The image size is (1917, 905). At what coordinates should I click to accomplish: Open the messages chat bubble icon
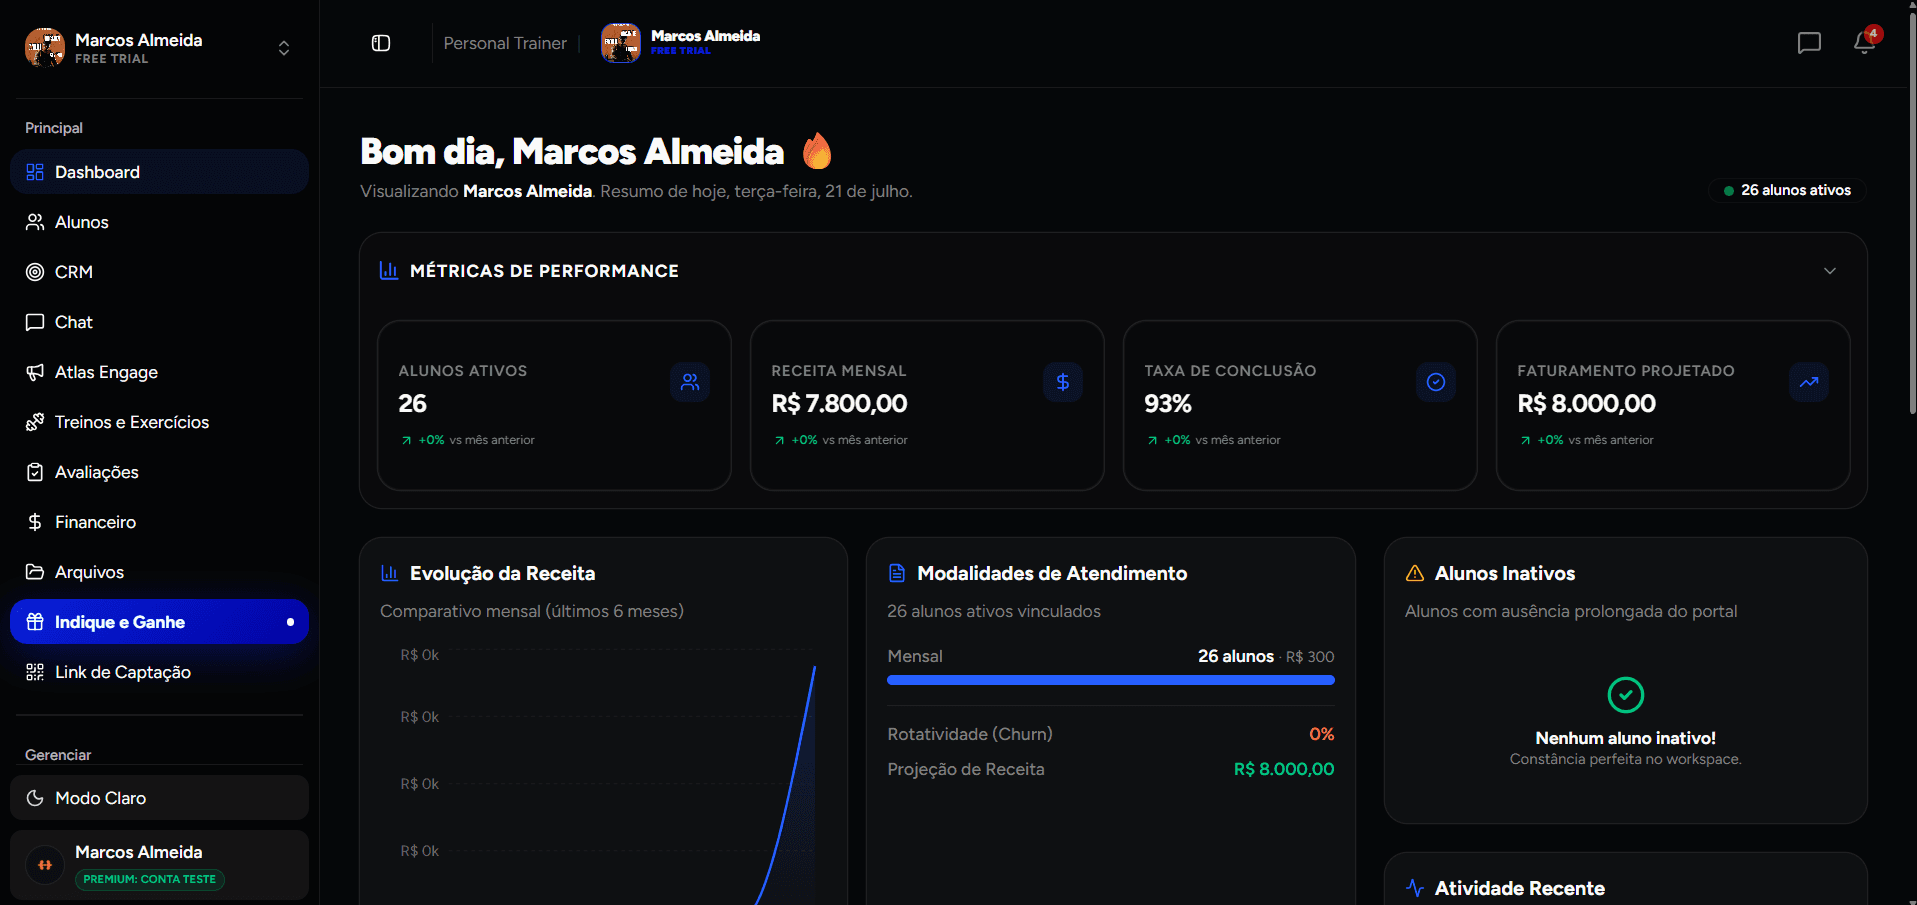(1809, 43)
